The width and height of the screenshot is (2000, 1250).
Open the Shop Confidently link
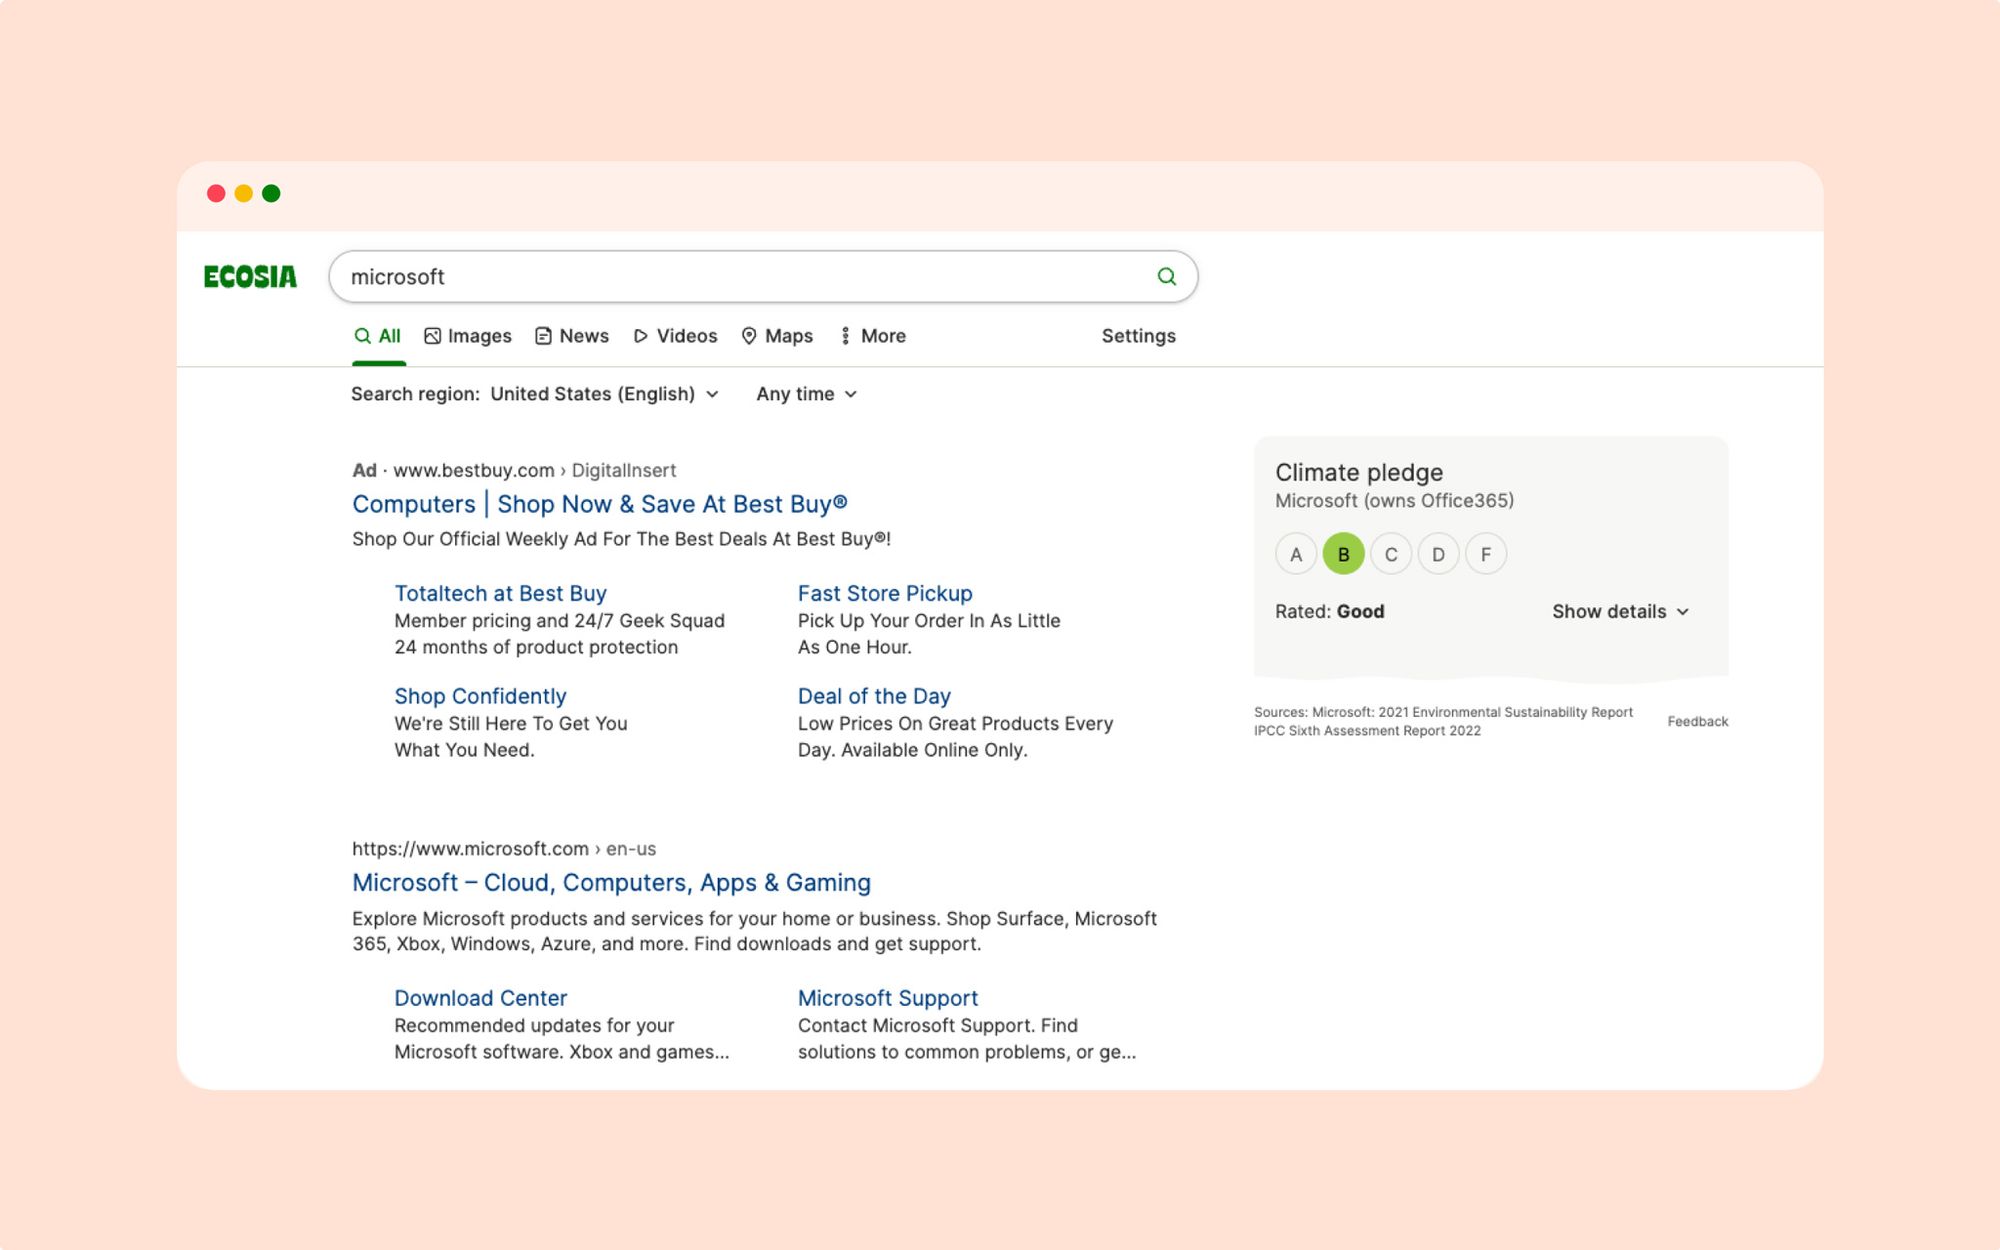point(480,696)
